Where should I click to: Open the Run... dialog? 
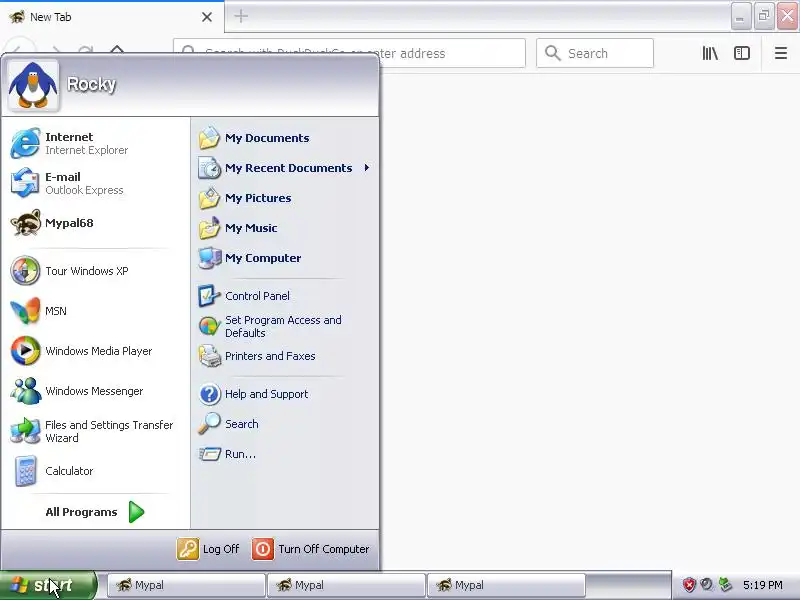(284, 454)
